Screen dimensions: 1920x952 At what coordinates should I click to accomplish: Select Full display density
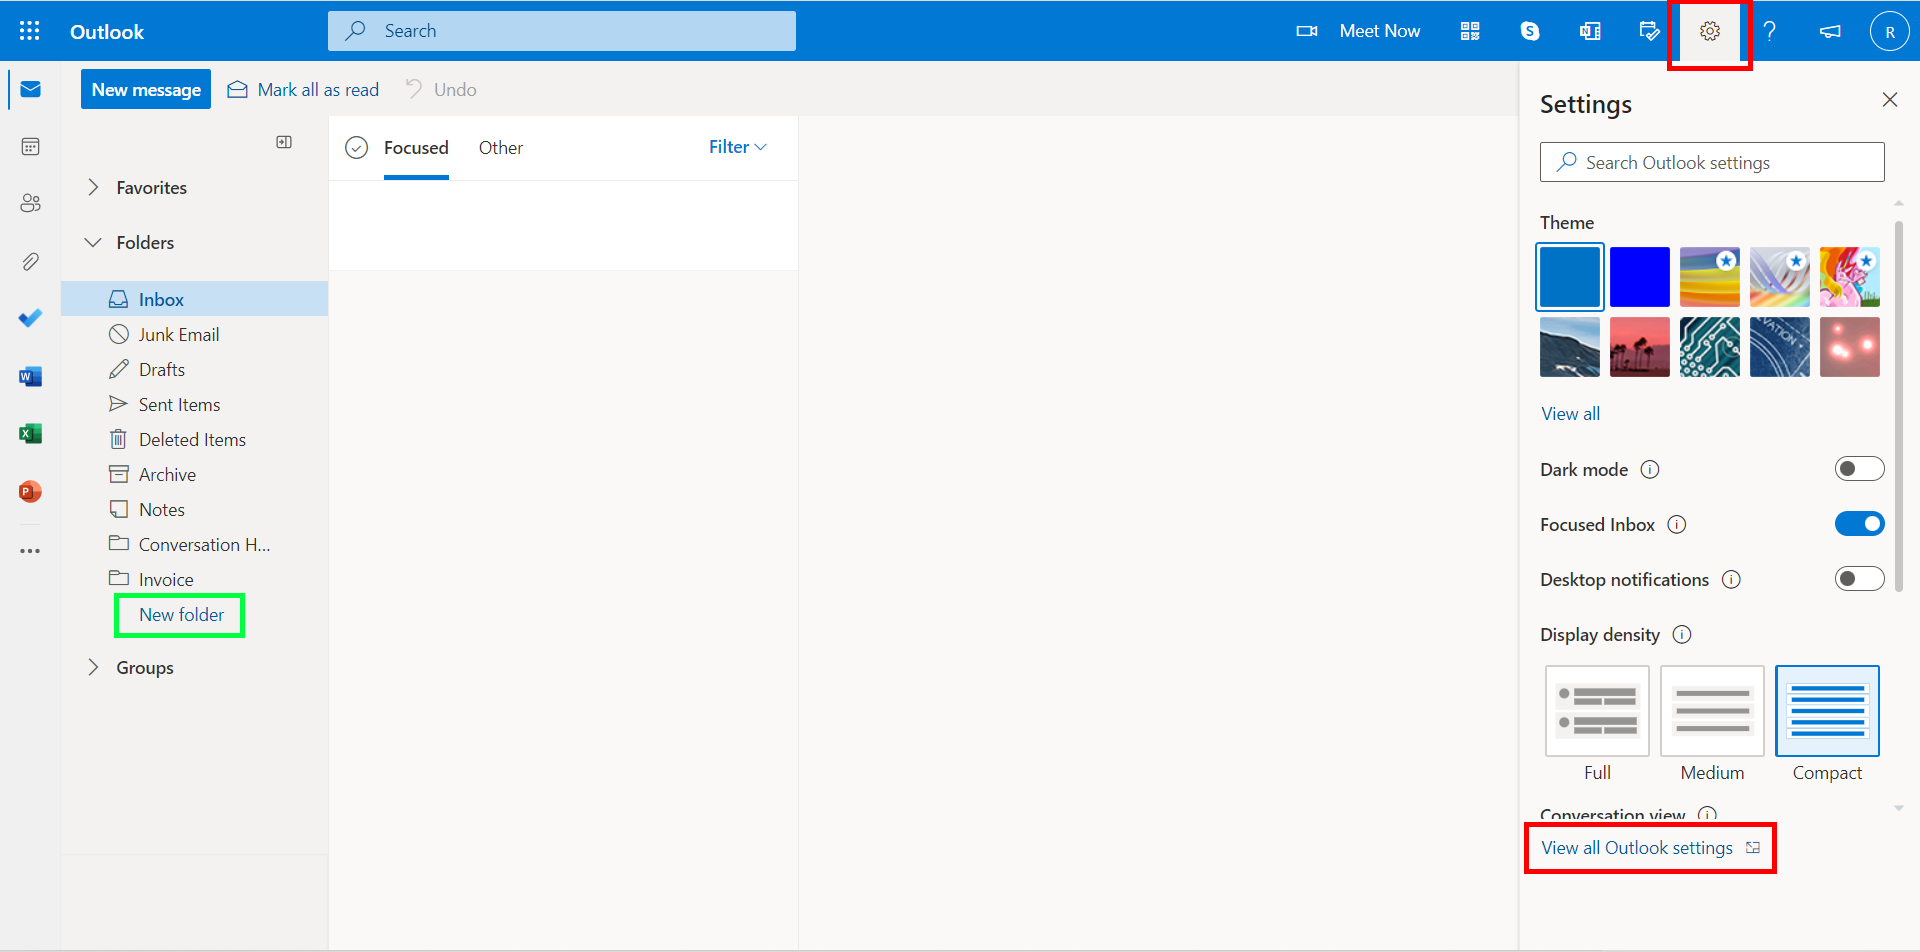click(x=1597, y=711)
